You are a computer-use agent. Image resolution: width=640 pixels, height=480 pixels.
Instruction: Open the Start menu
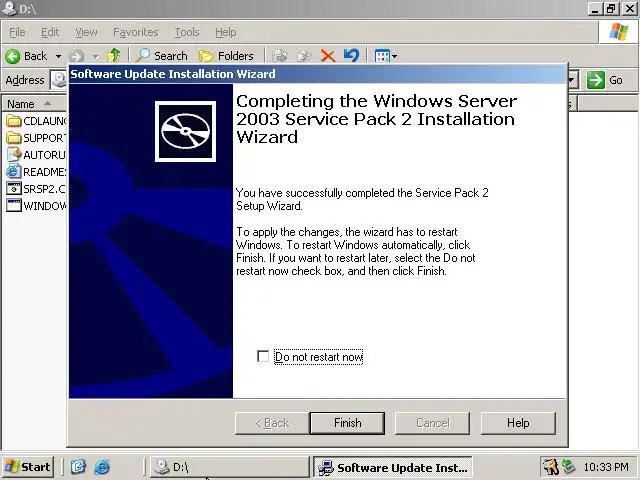[28, 467]
